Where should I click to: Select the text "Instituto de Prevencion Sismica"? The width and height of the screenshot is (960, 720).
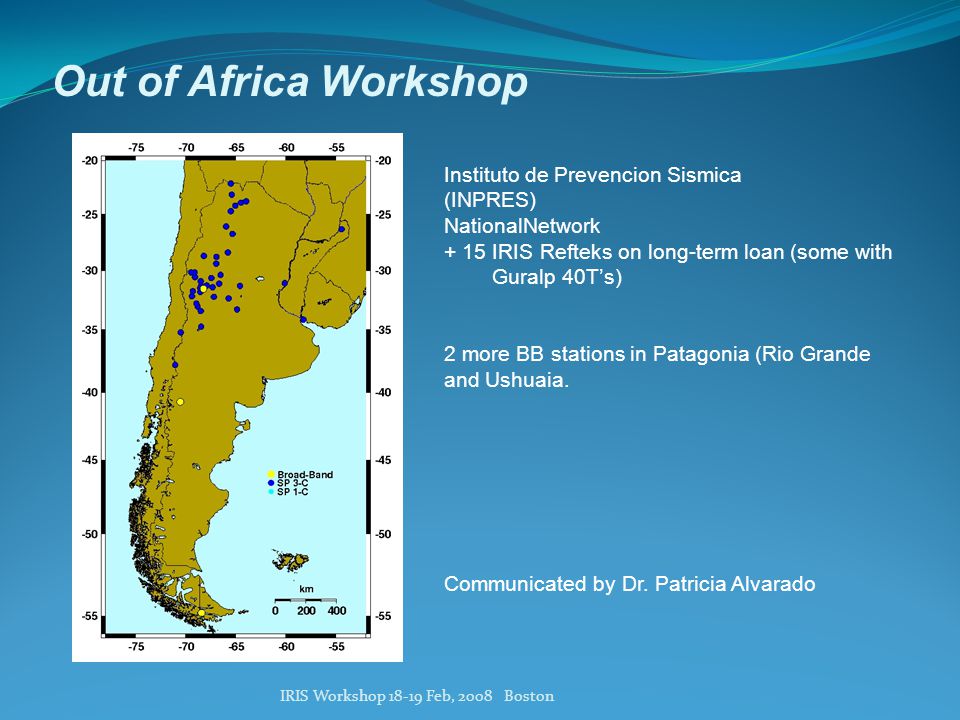(x=592, y=175)
